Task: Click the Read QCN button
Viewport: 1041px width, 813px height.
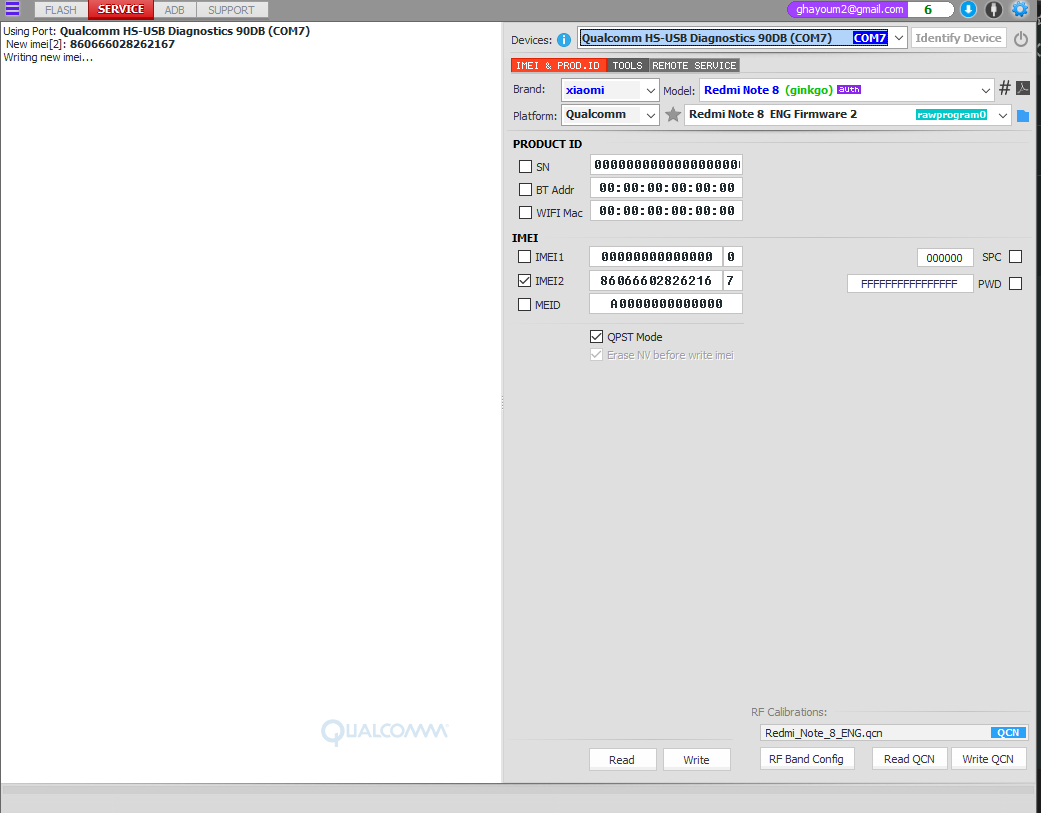Action: tap(909, 759)
